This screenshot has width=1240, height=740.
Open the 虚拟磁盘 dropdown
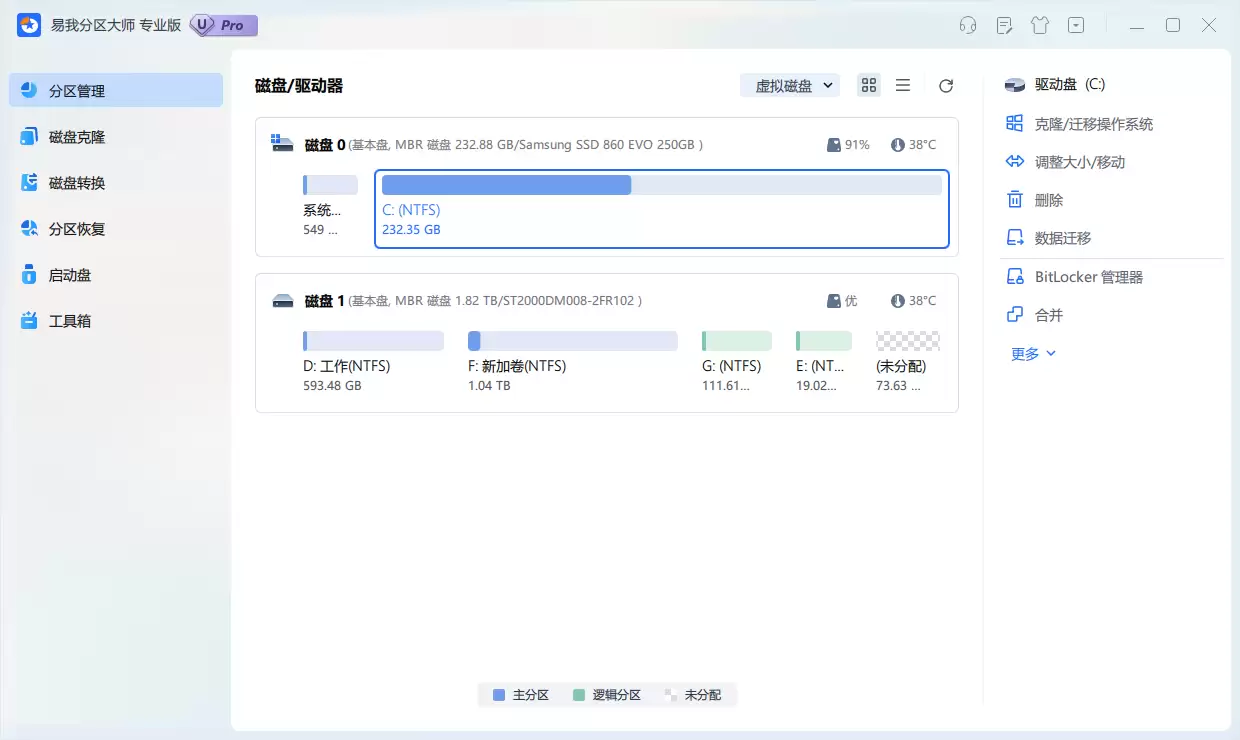click(x=789, y=85)
